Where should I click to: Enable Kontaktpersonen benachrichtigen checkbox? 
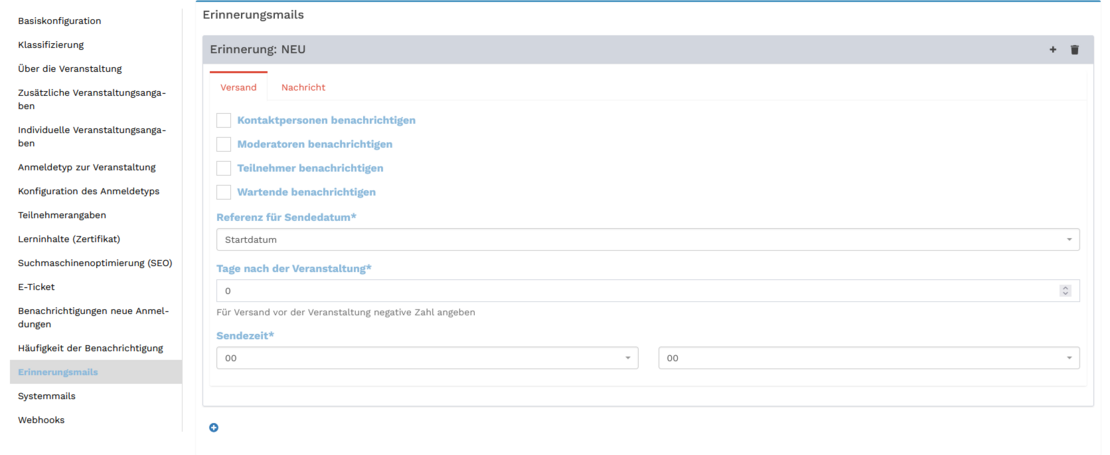point(224,120)
